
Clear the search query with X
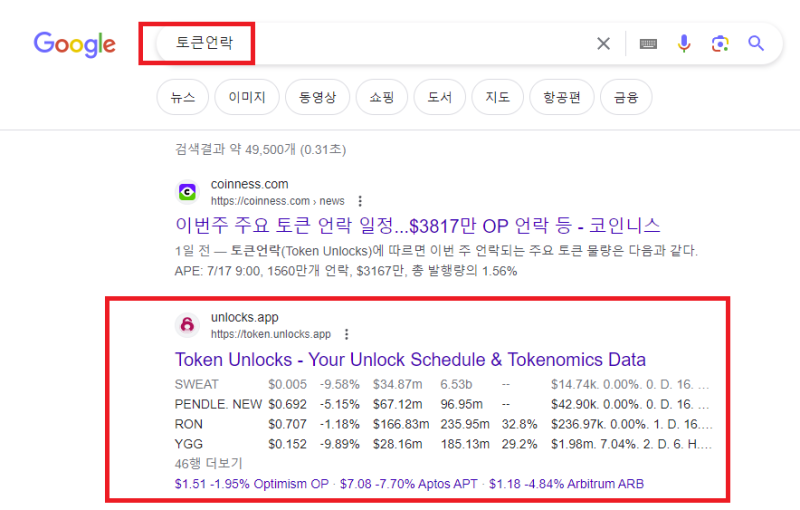(604, 44)
